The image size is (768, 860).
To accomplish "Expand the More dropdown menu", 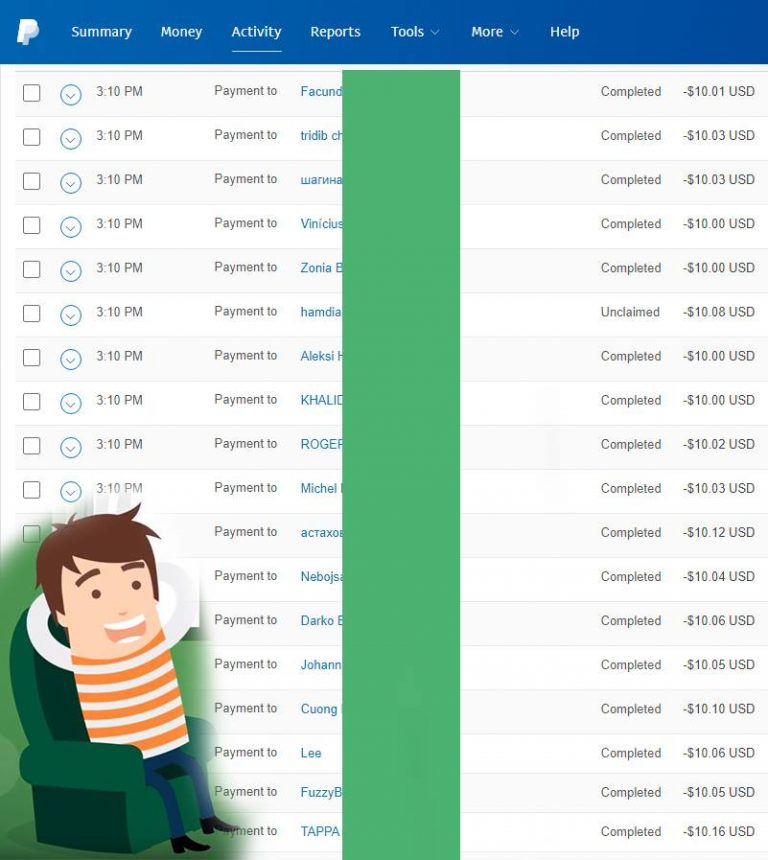I will [494, 32].
